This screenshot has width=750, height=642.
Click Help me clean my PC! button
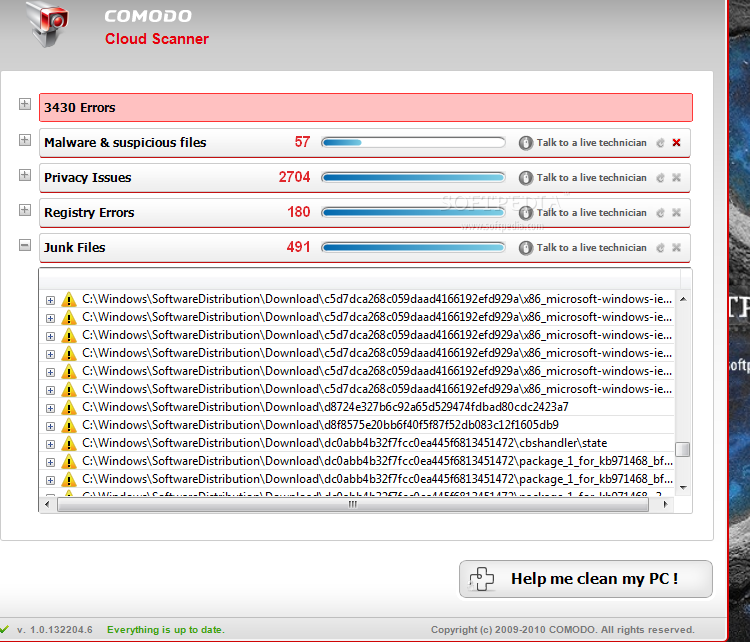point(585,579)
